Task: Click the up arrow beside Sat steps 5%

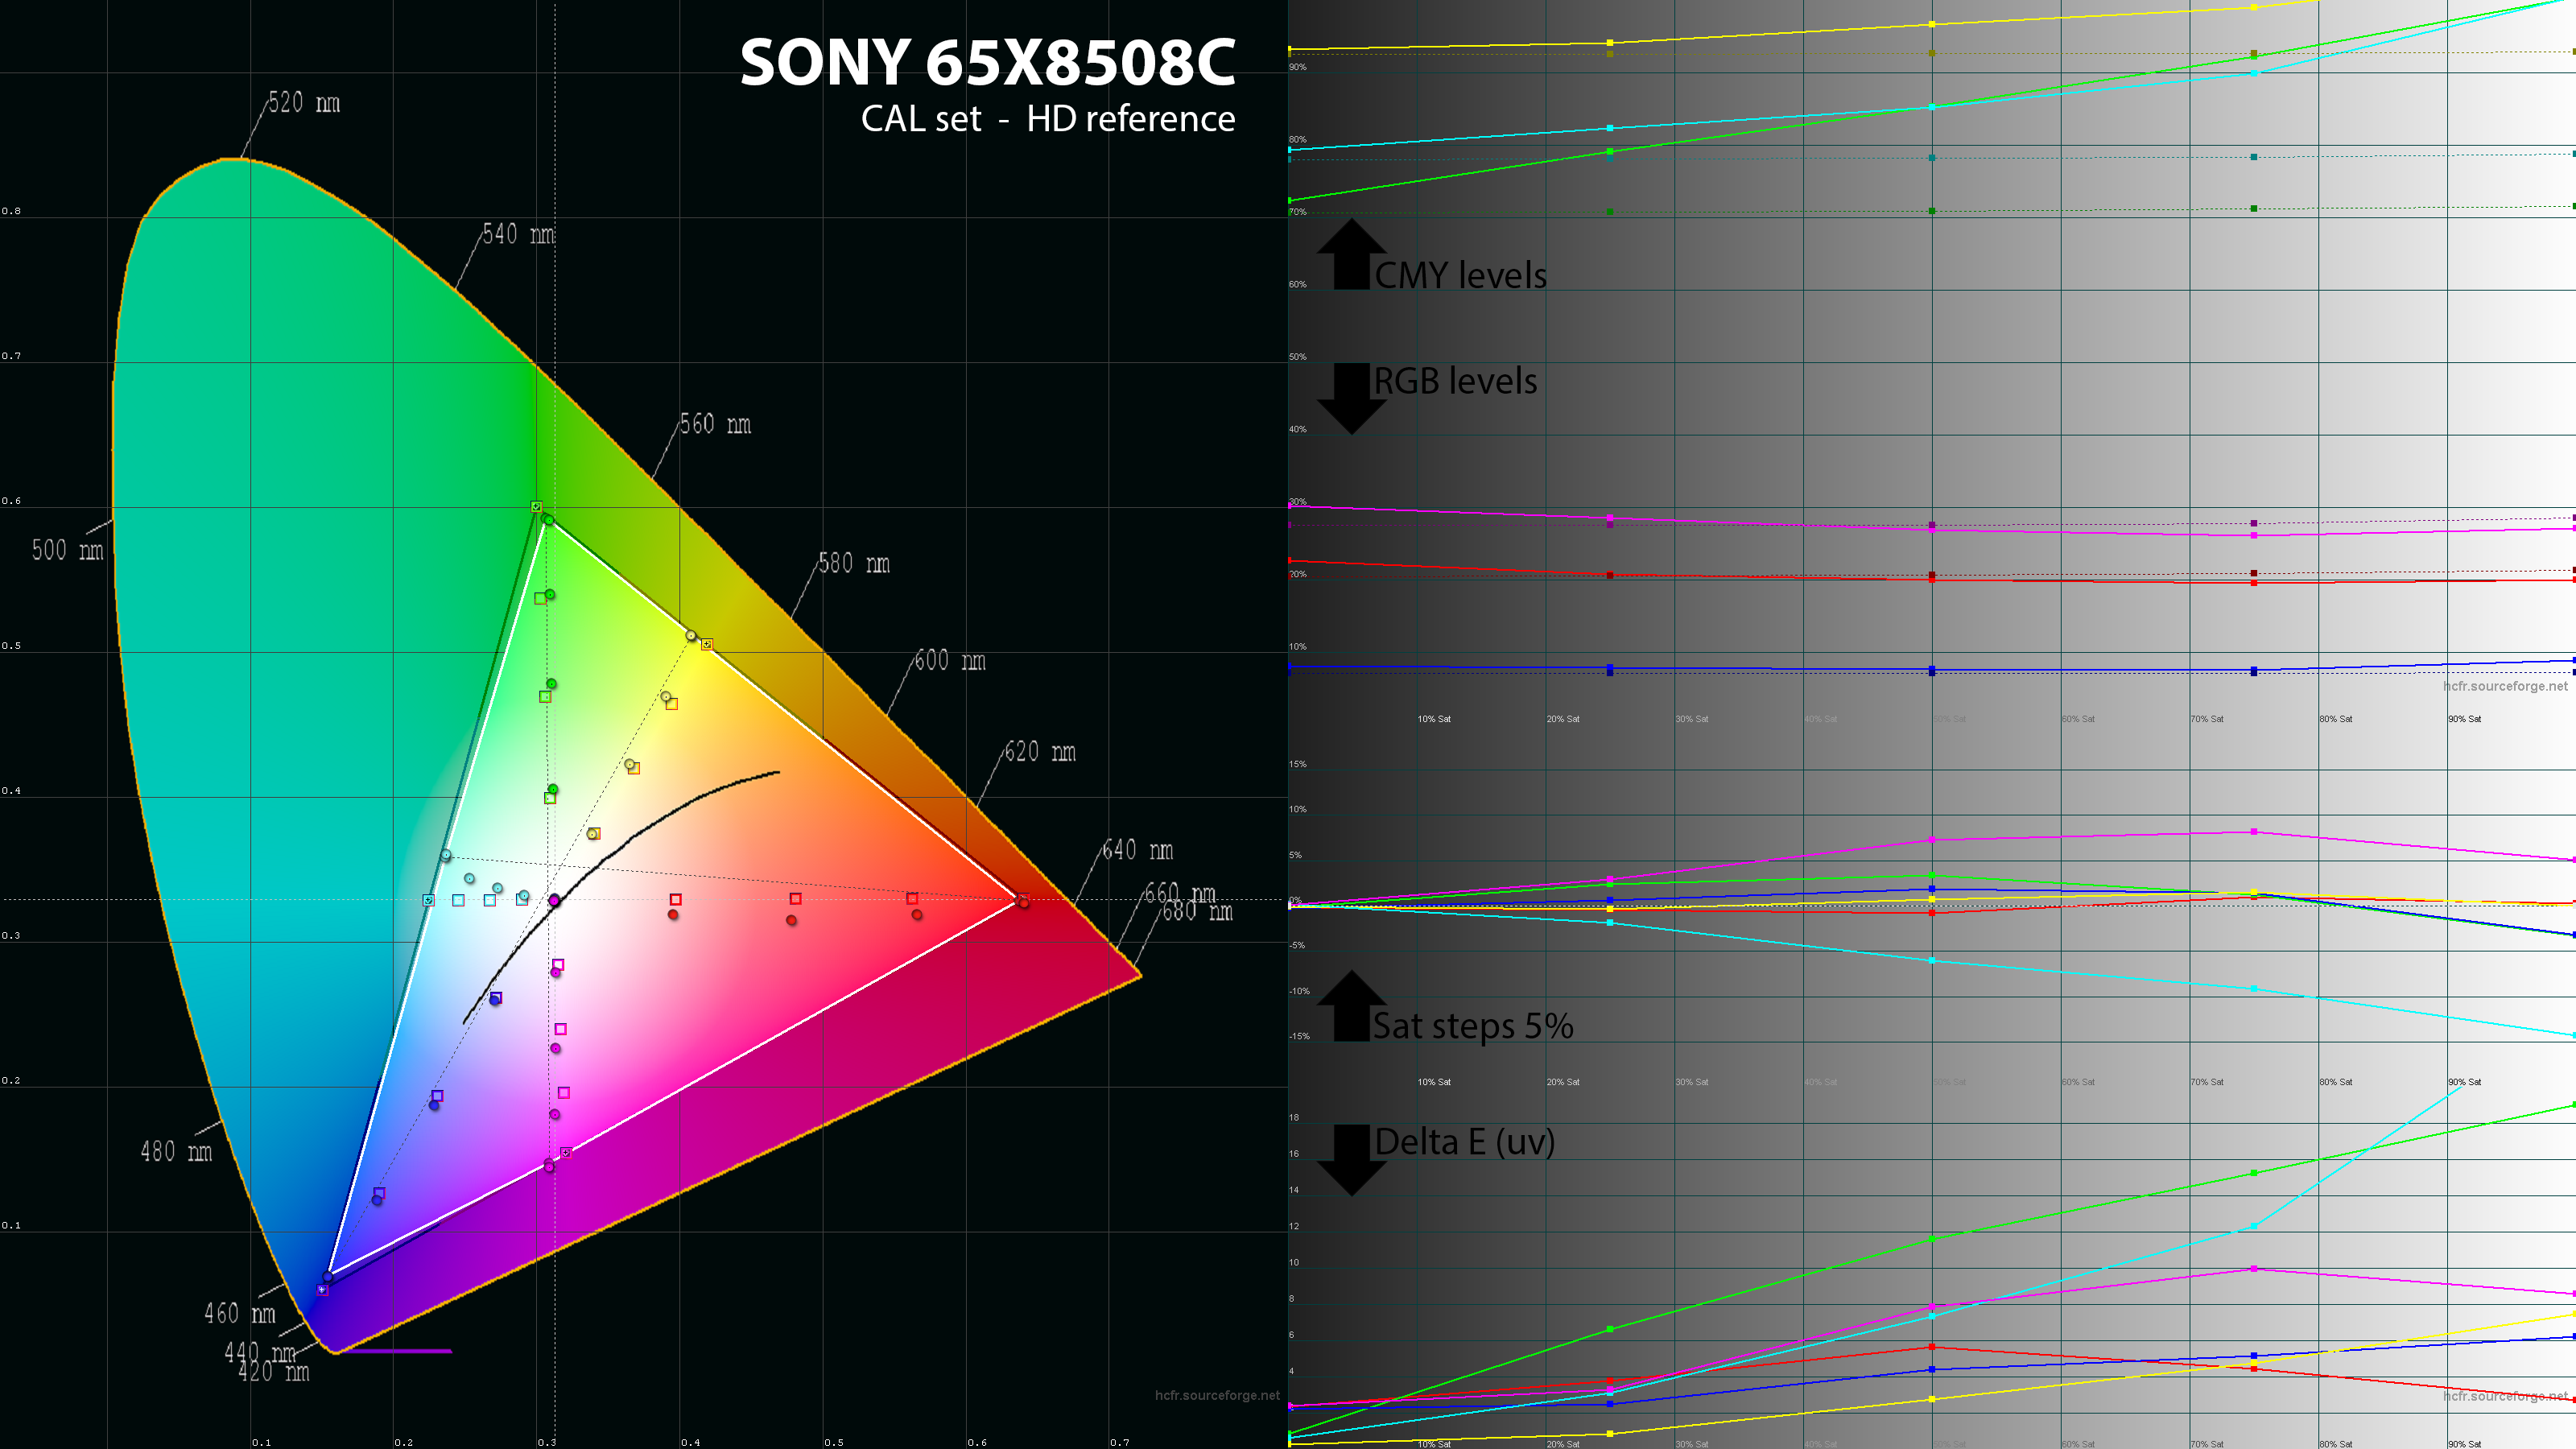Action: click(1351, 1005)
